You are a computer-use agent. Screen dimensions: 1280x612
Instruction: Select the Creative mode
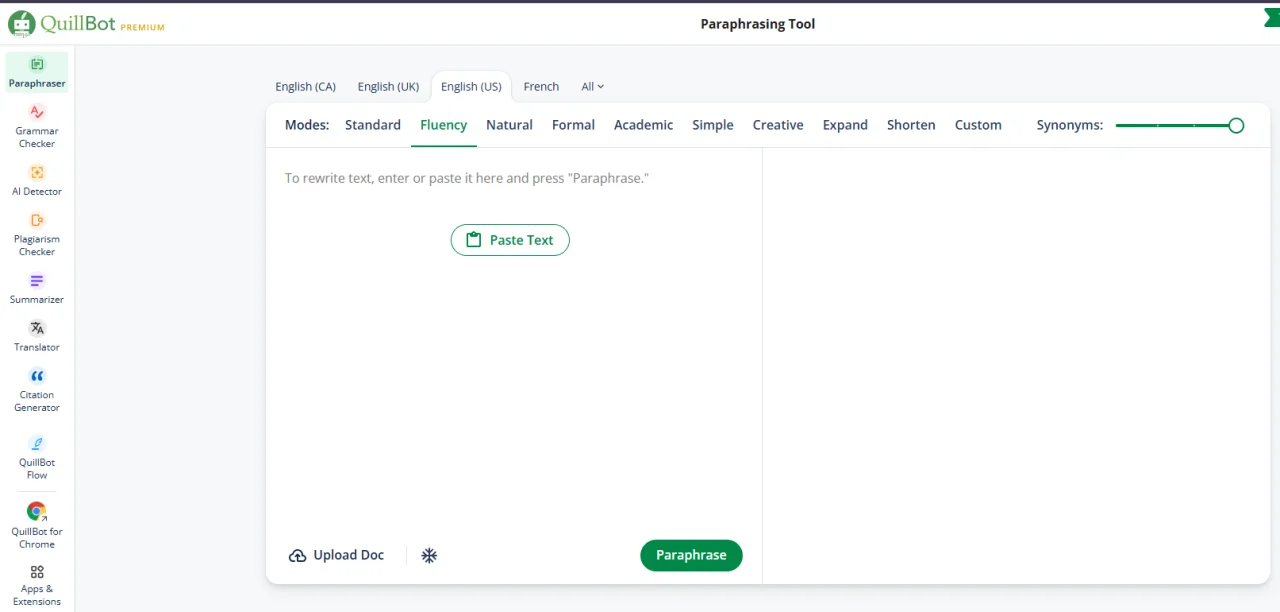click(778, 125)
